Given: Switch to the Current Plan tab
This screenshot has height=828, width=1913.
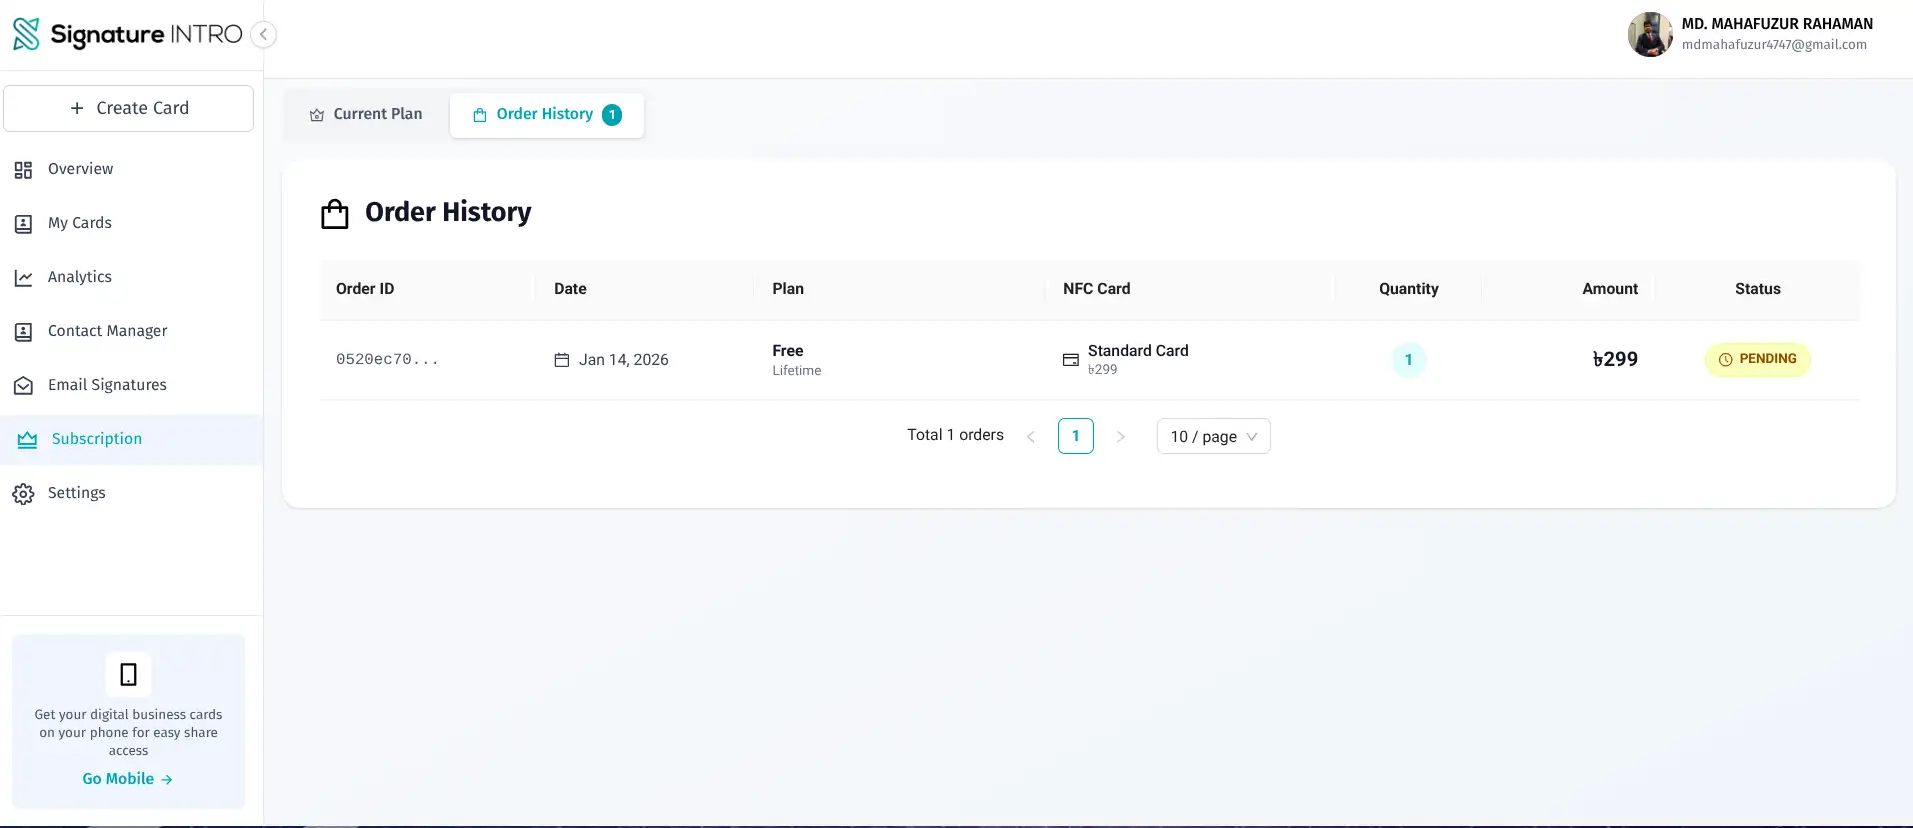Looking at the screenshot, I should pos(366,115).
